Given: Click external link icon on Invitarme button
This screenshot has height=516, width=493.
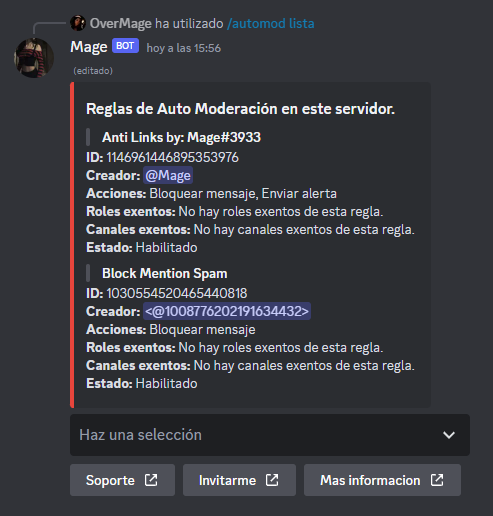Looking at the screenshot, I should point(272,480).
